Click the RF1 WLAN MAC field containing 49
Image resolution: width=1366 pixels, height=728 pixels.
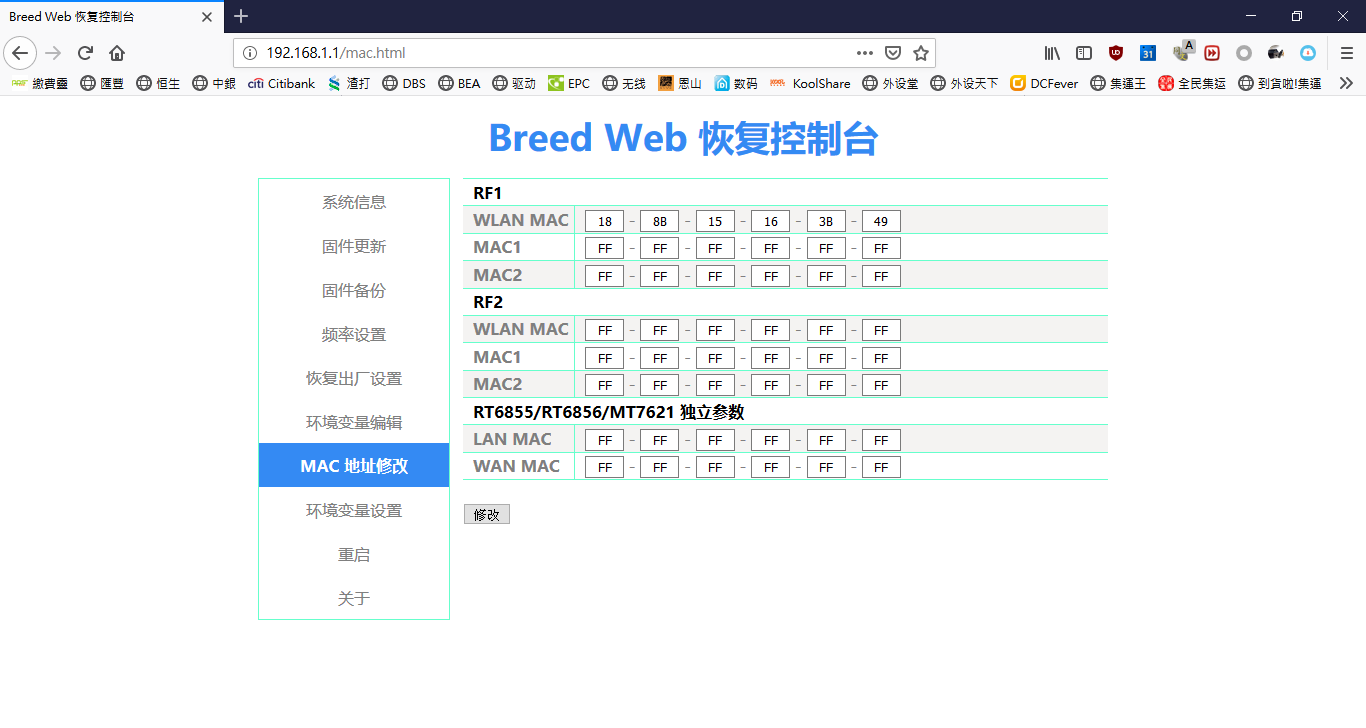(881, 221)
